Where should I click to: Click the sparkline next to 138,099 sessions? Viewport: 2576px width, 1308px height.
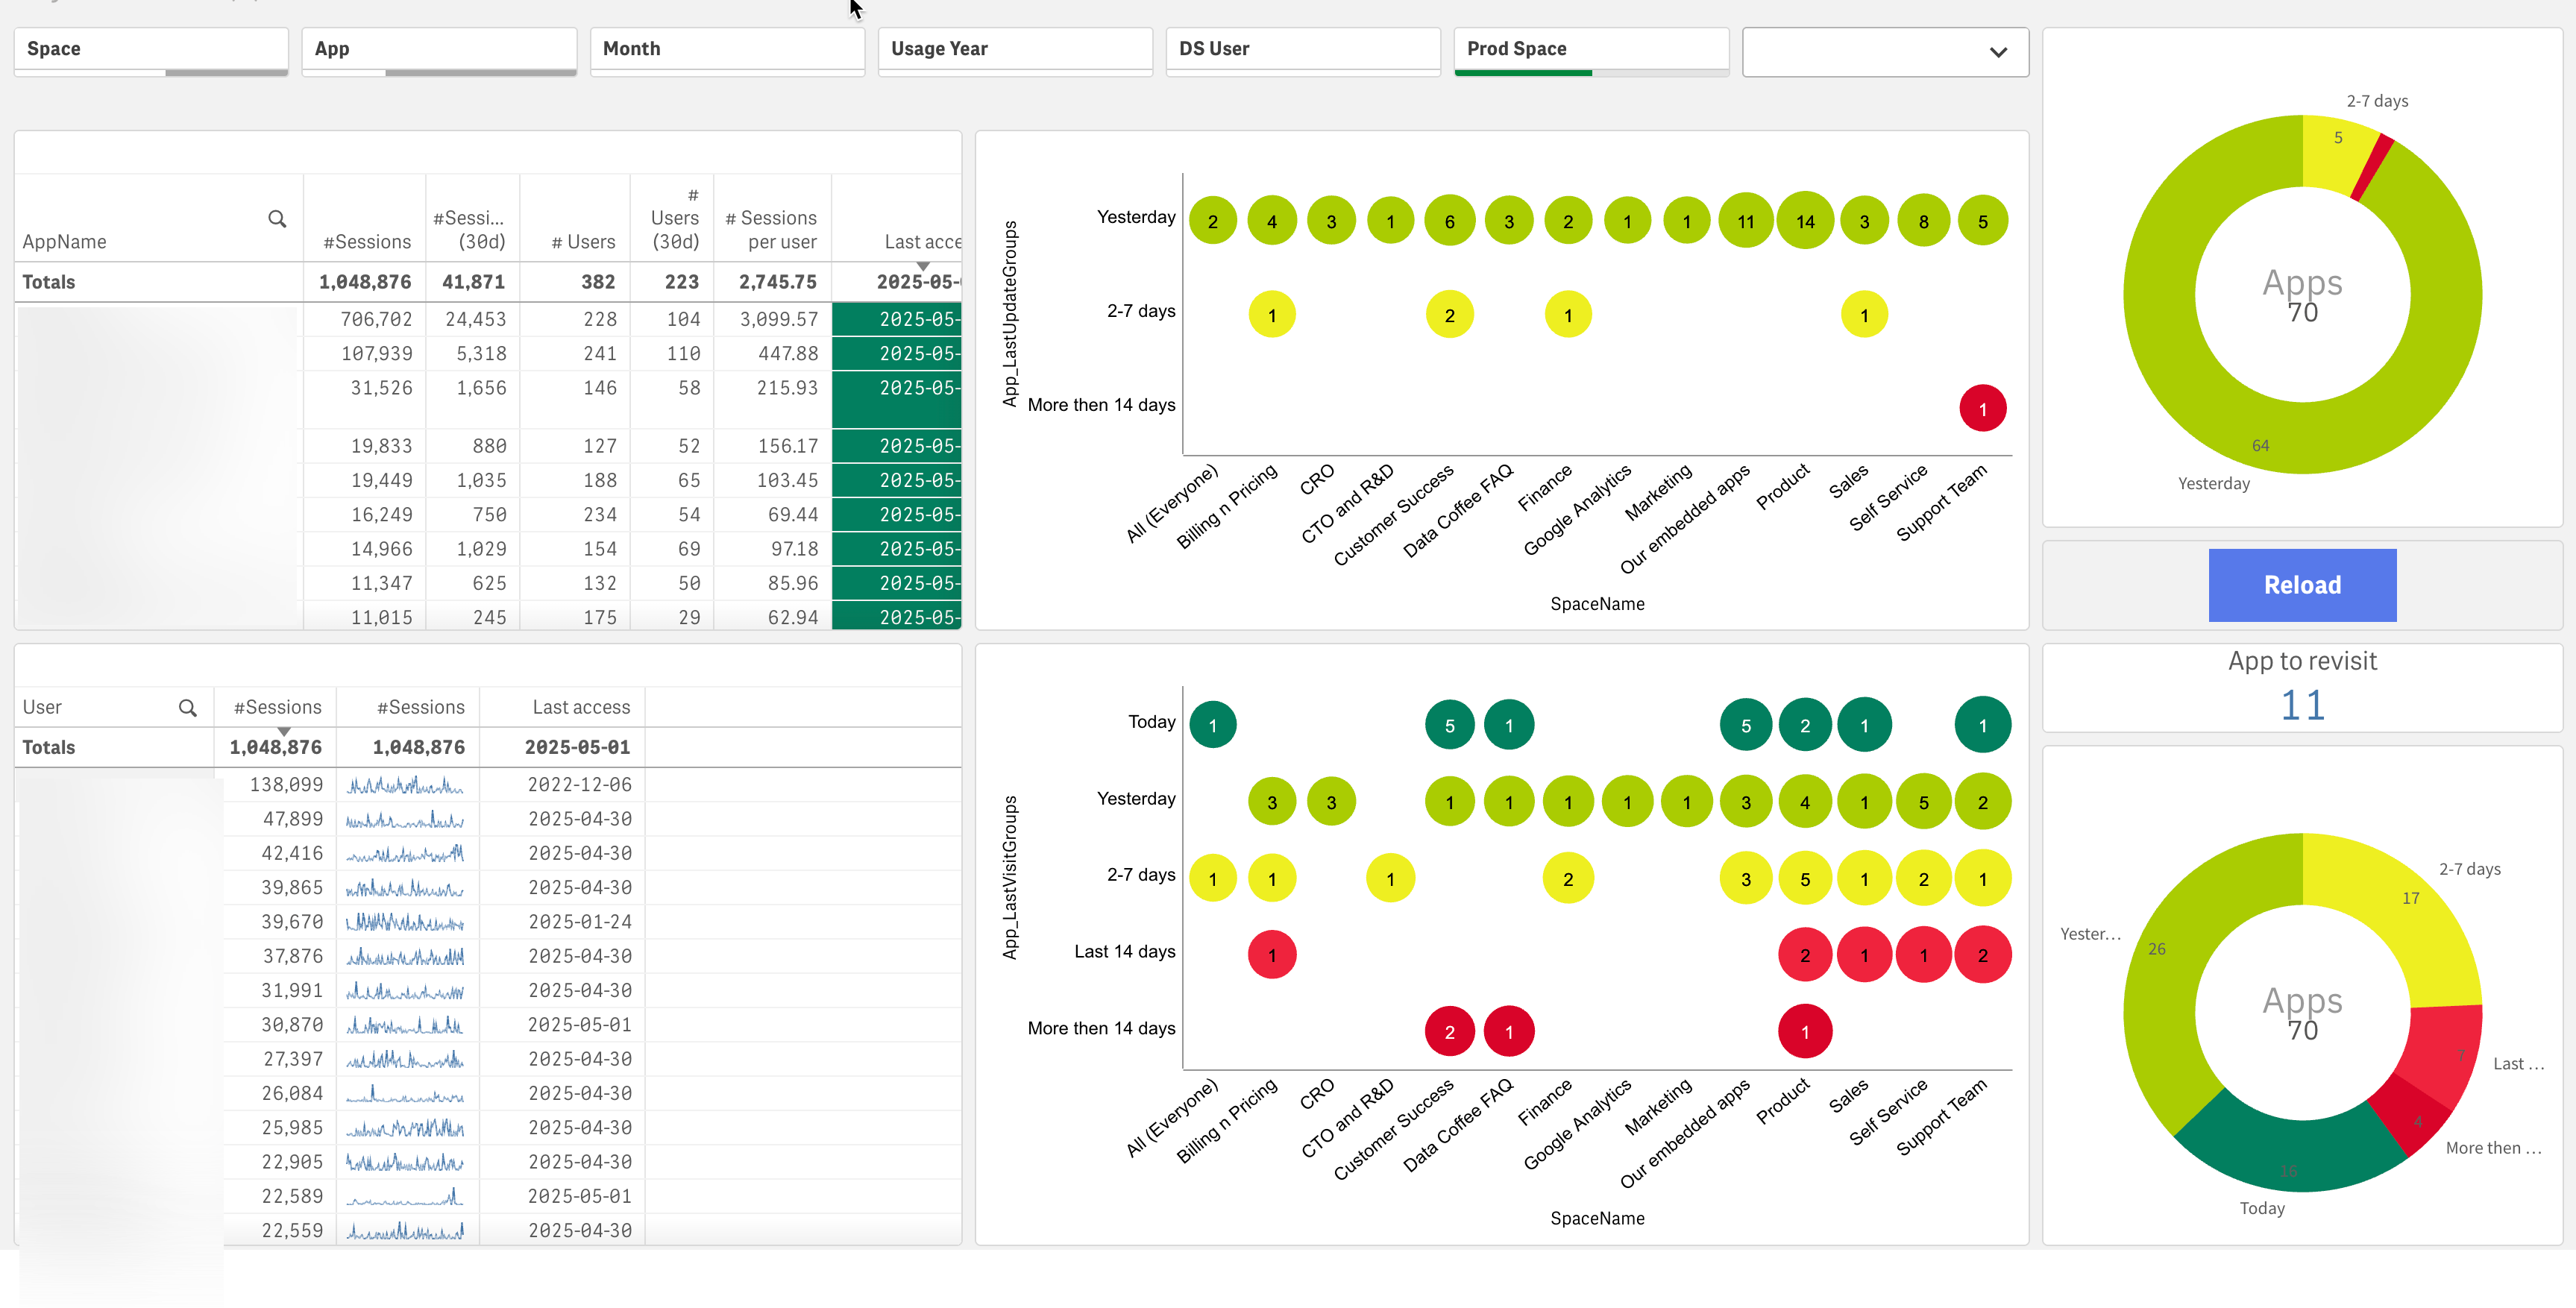pyautogui.click(x=406, y=785)
